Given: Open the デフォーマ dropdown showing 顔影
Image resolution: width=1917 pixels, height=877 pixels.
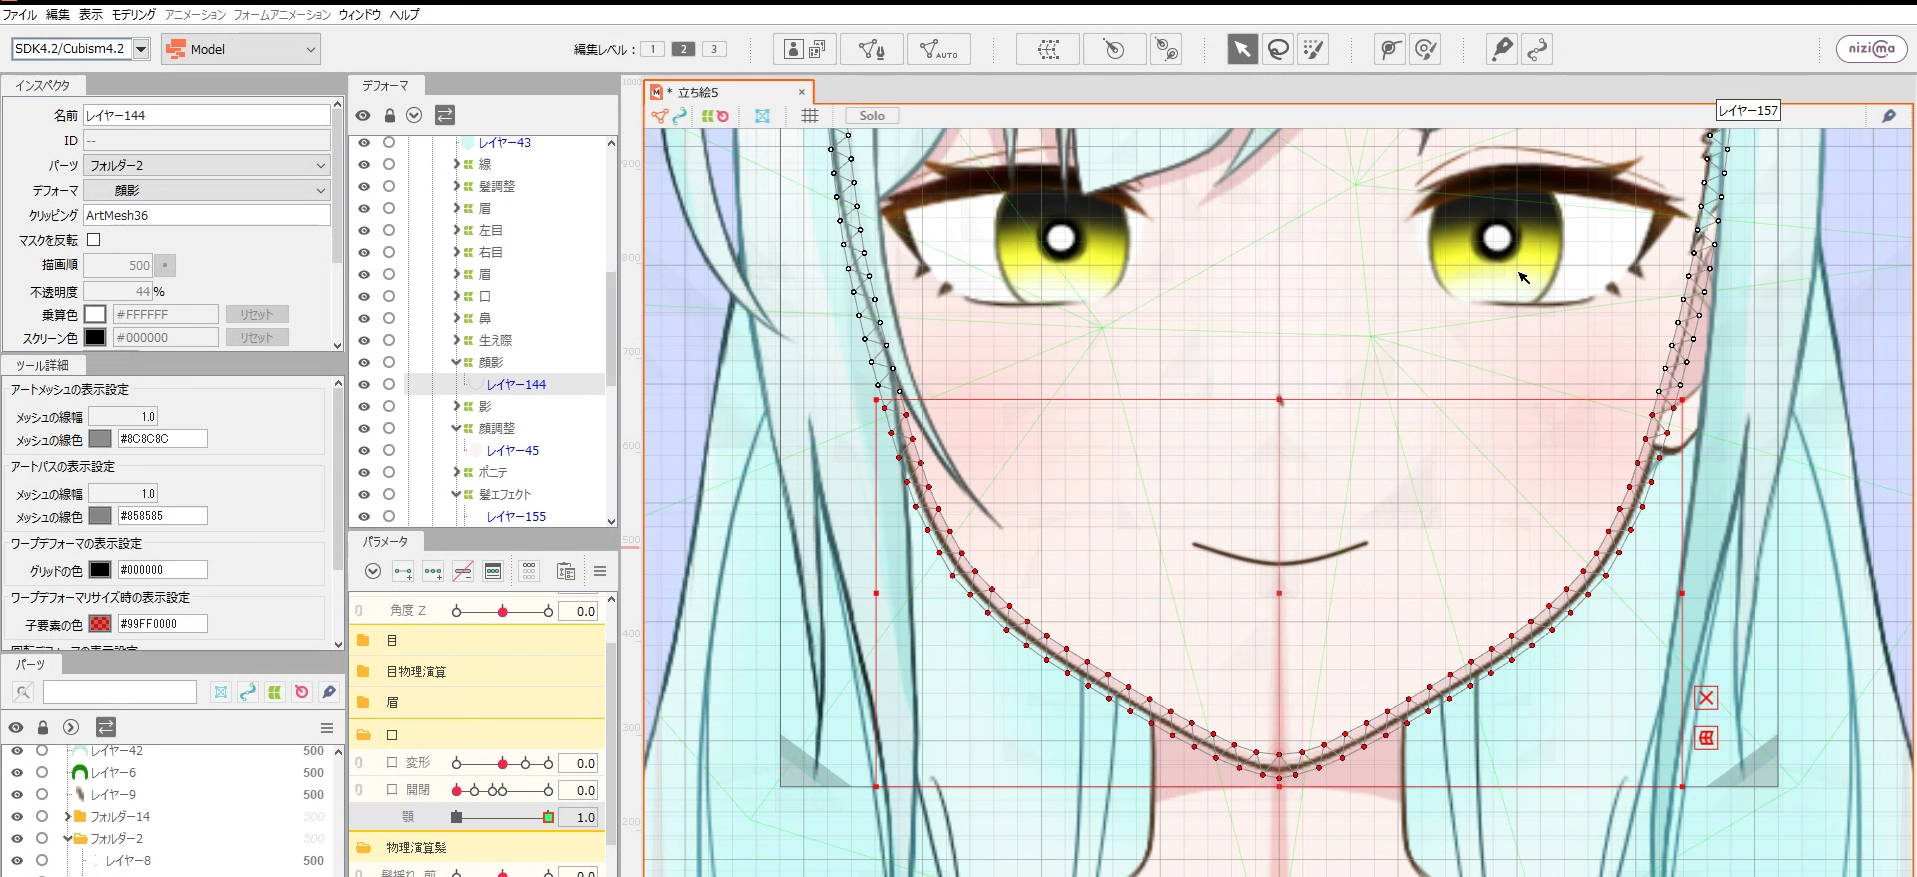Looking at the screenshot, I should point(207,190).
